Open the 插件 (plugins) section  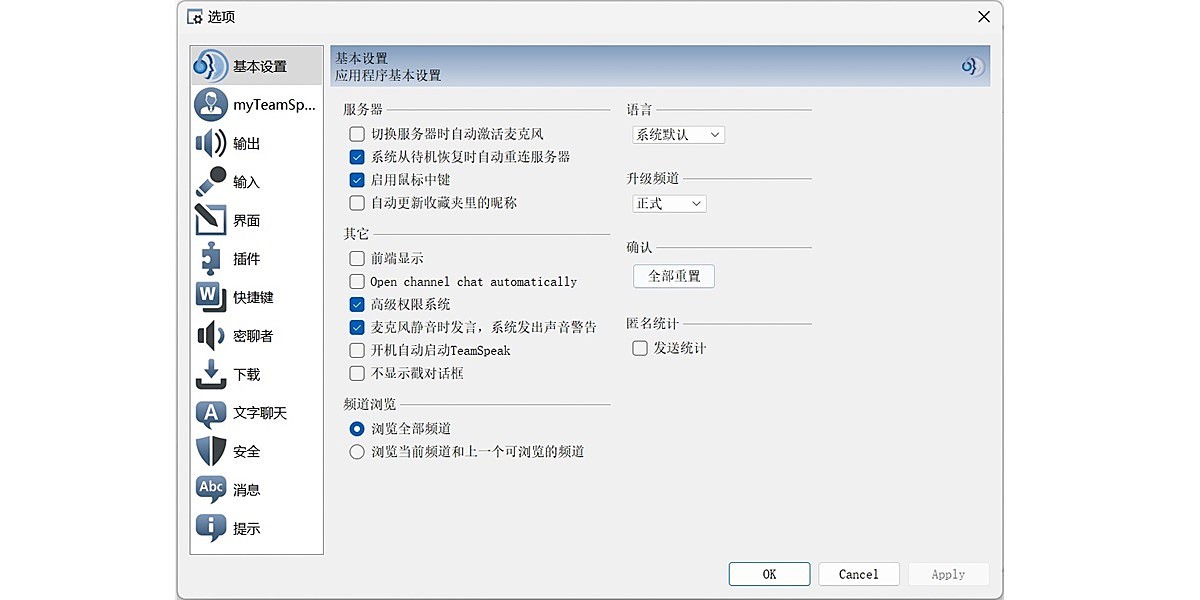[244, 258]
